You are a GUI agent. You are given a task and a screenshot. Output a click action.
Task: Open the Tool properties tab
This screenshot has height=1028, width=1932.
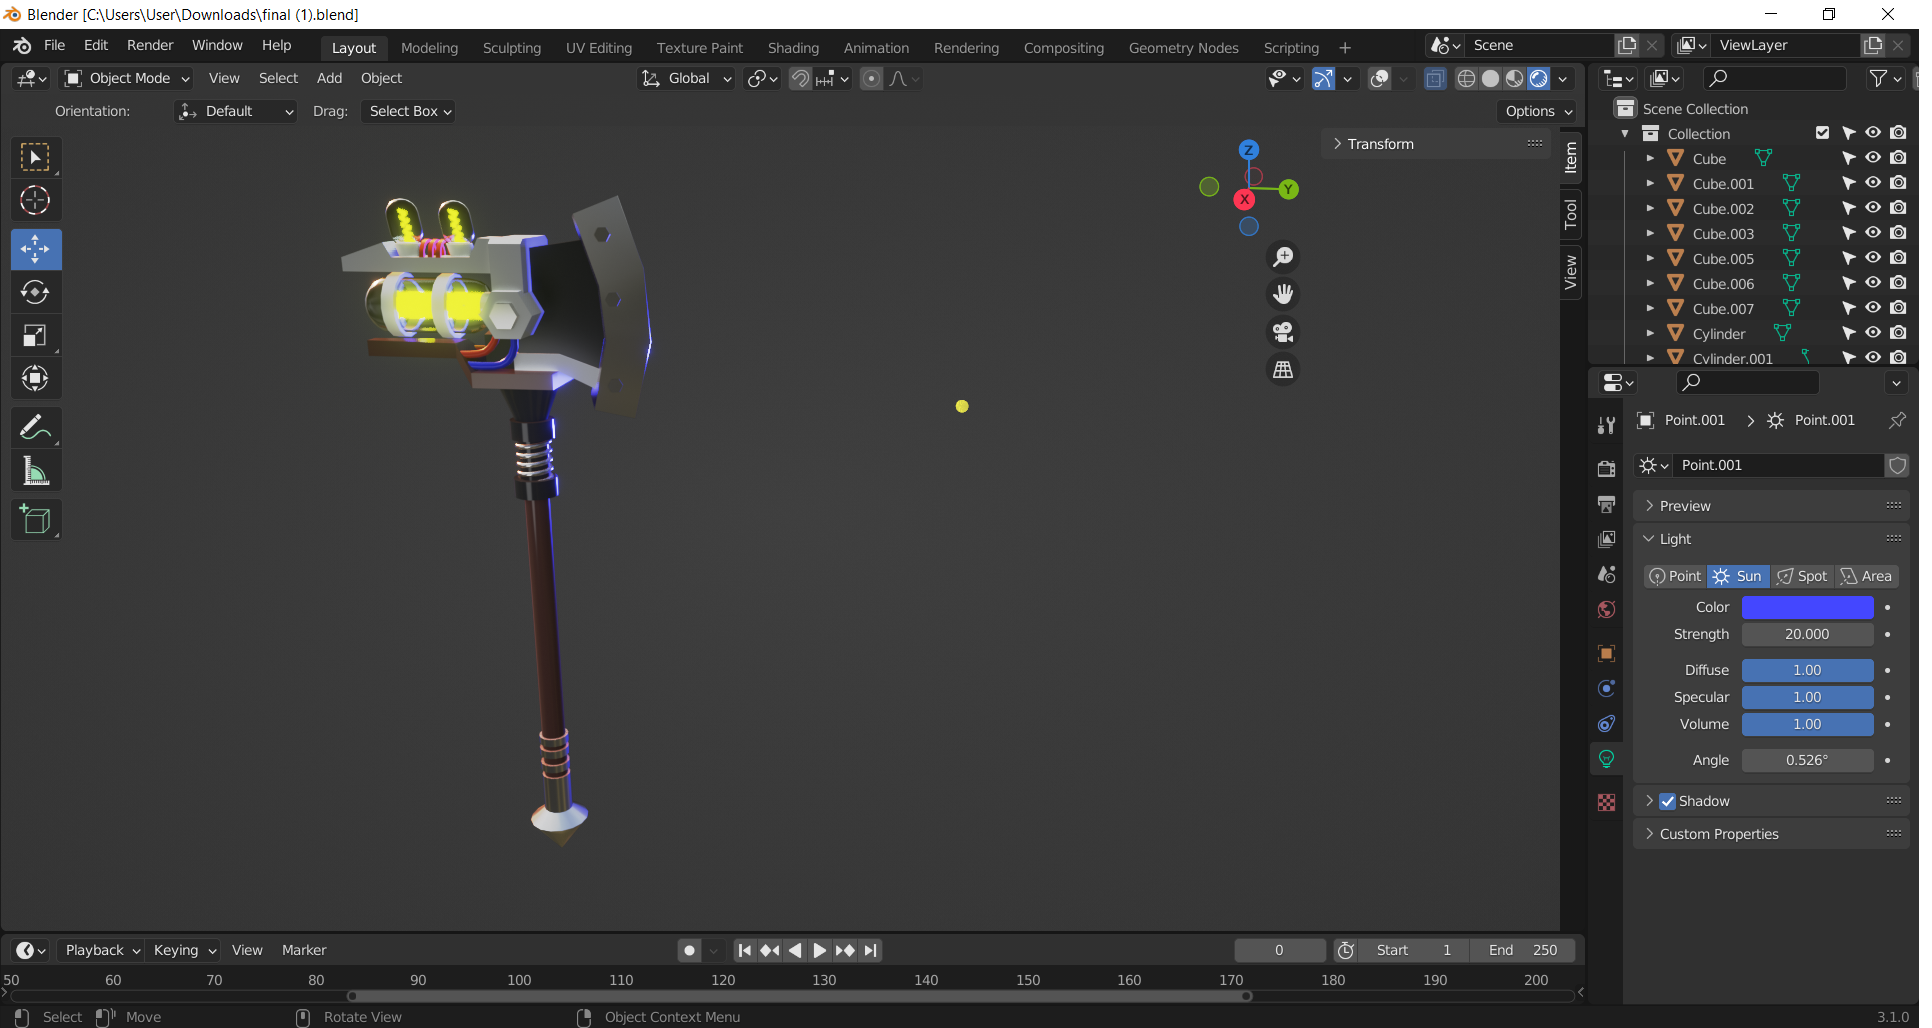[x=1607, y=425]
